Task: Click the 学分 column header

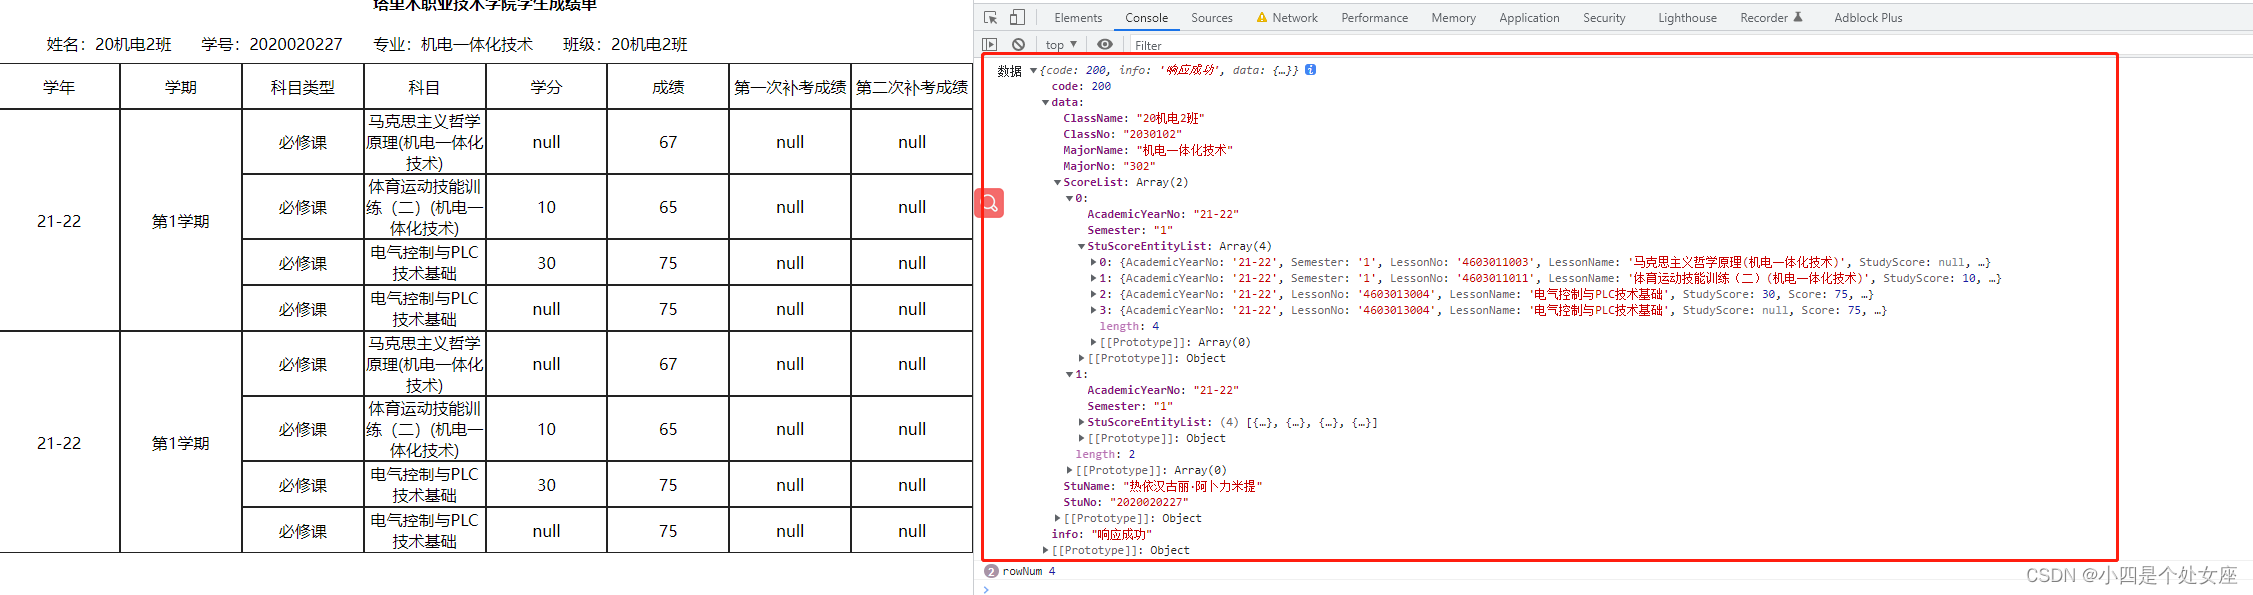Action: (546, 87)
